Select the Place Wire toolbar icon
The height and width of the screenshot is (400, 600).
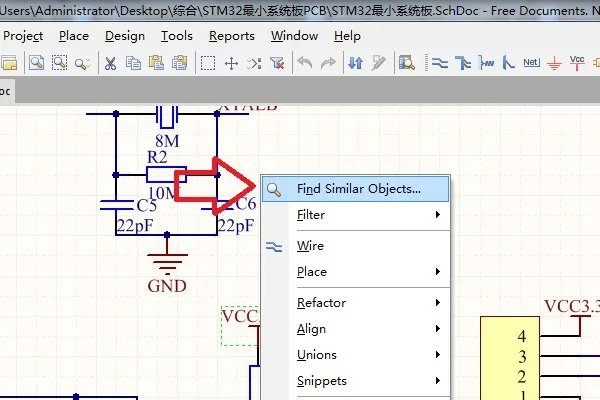tap(440, 63)
